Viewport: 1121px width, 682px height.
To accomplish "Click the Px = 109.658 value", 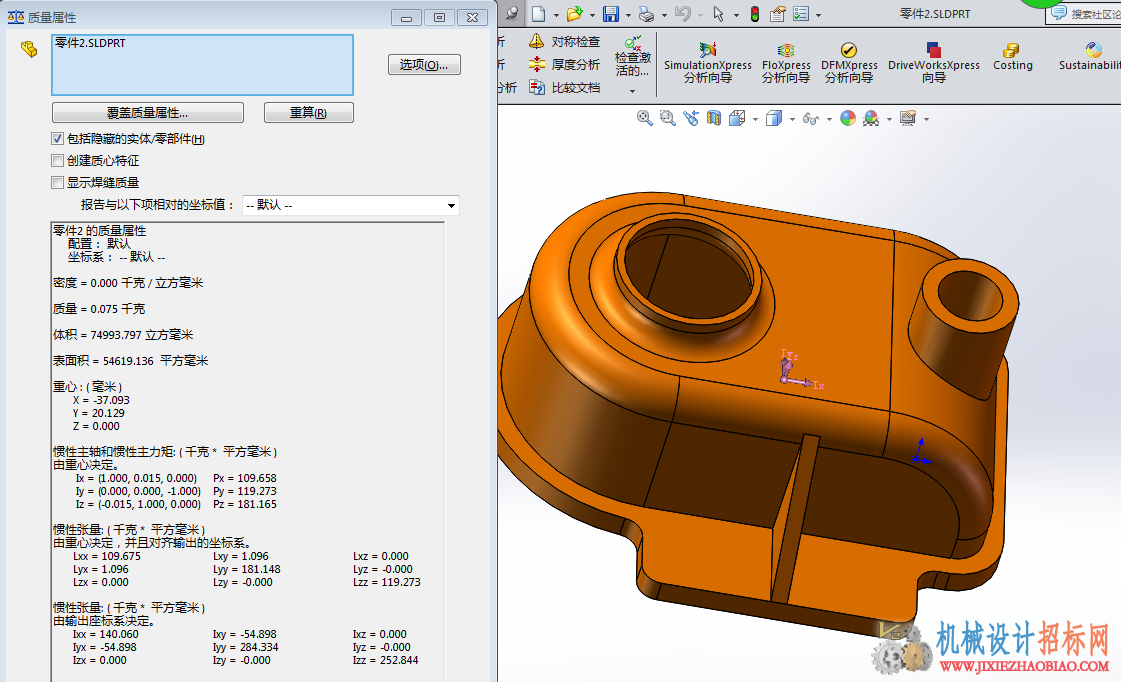I will coord(245,478).
